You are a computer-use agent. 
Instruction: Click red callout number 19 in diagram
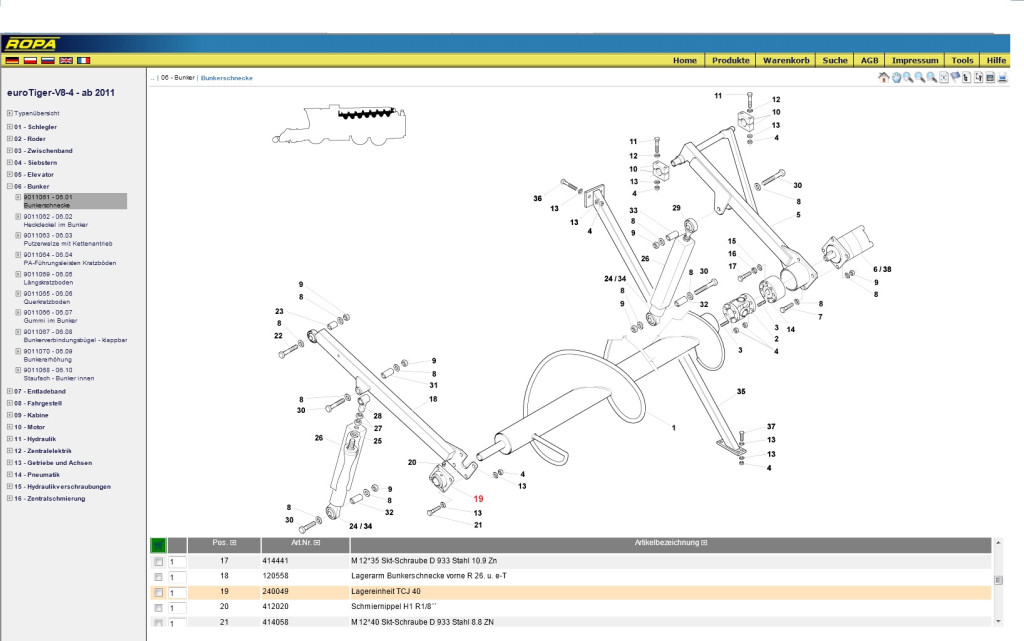[478, 499]
